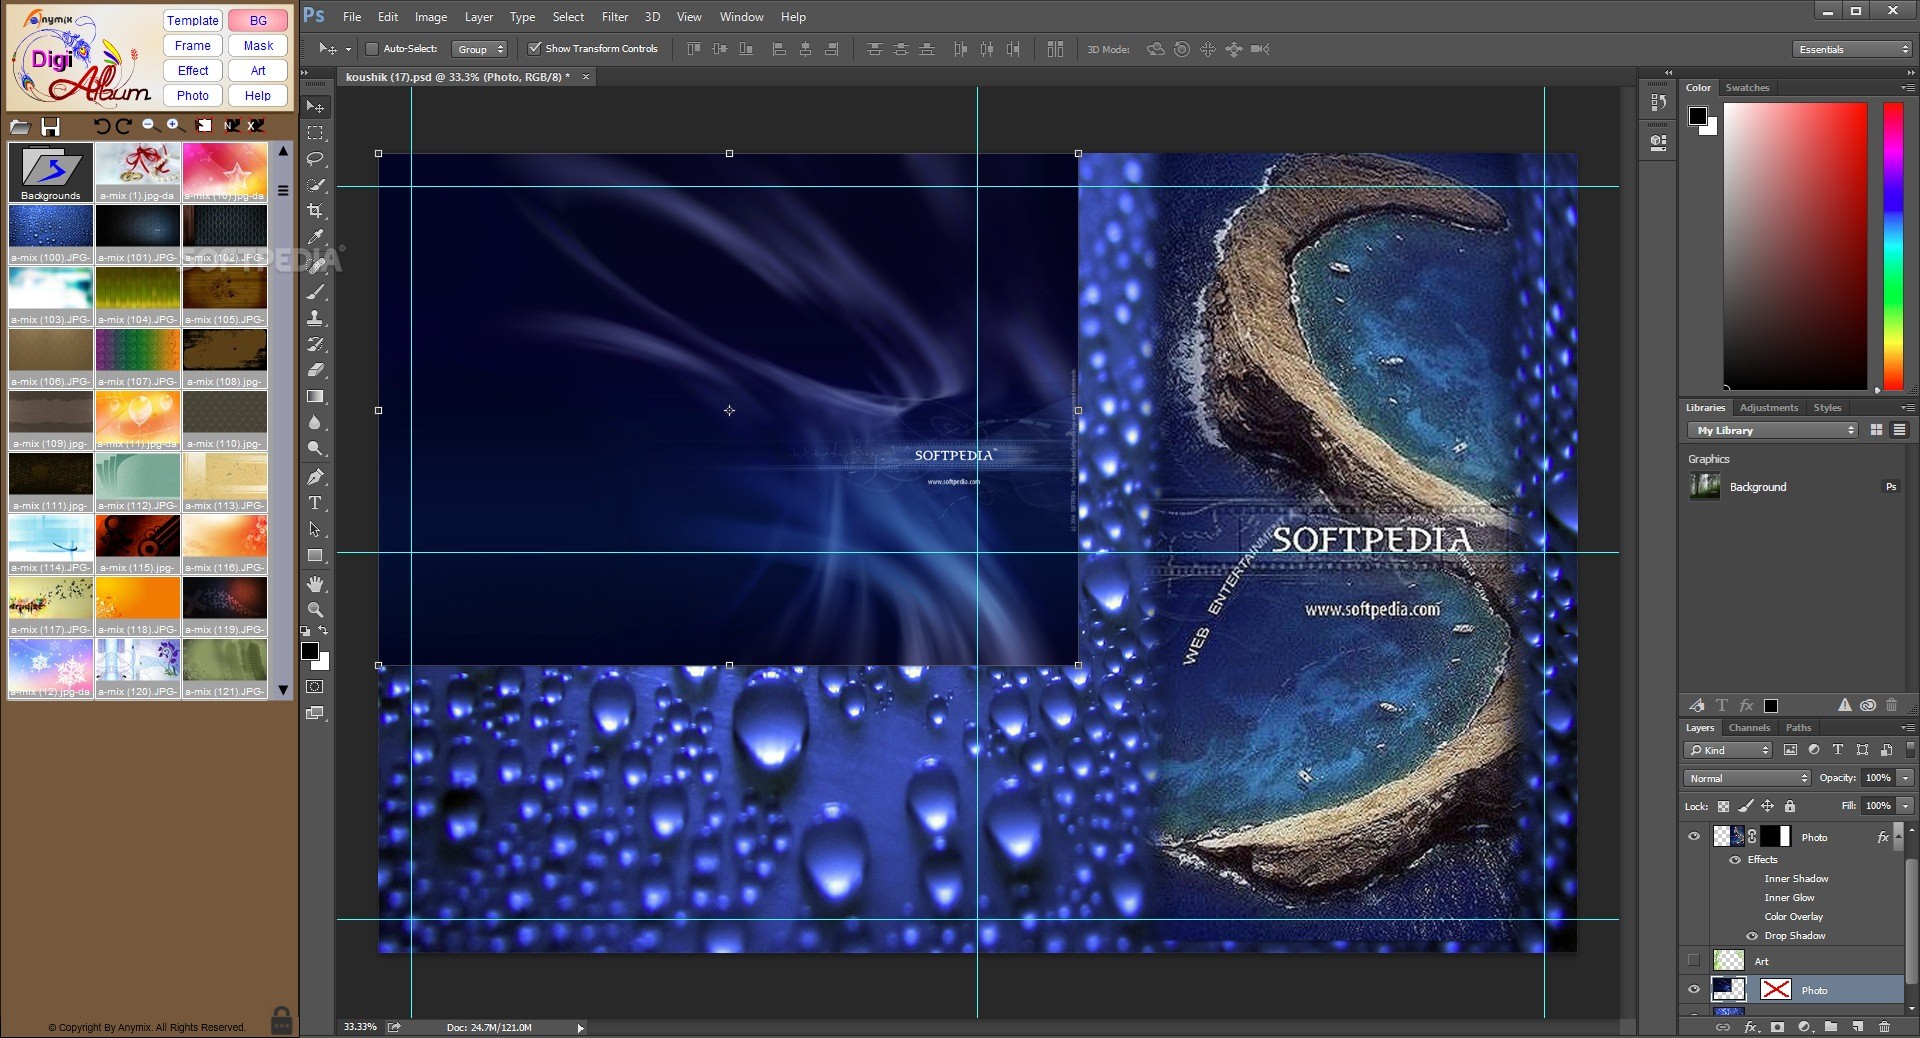The width and height of the screenshot is (1920, 1038).
Task: Click the rainbow hue slider strip
Action: 1893,246
